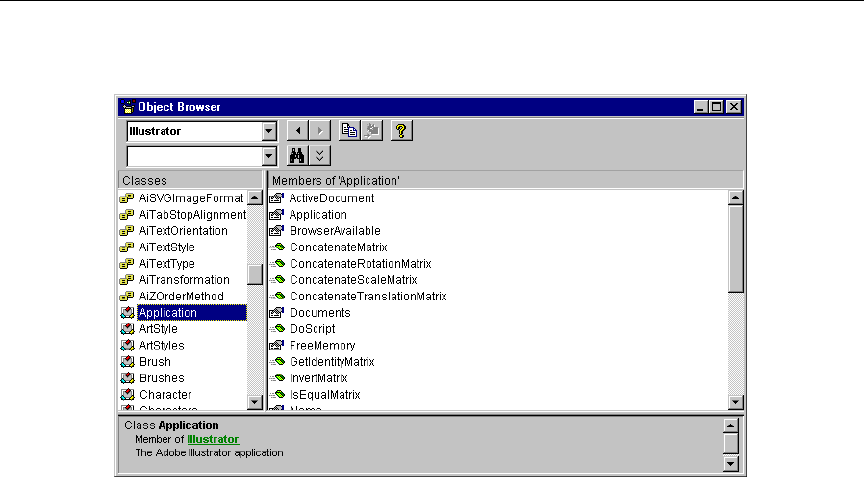Click the Documents member

320,313
